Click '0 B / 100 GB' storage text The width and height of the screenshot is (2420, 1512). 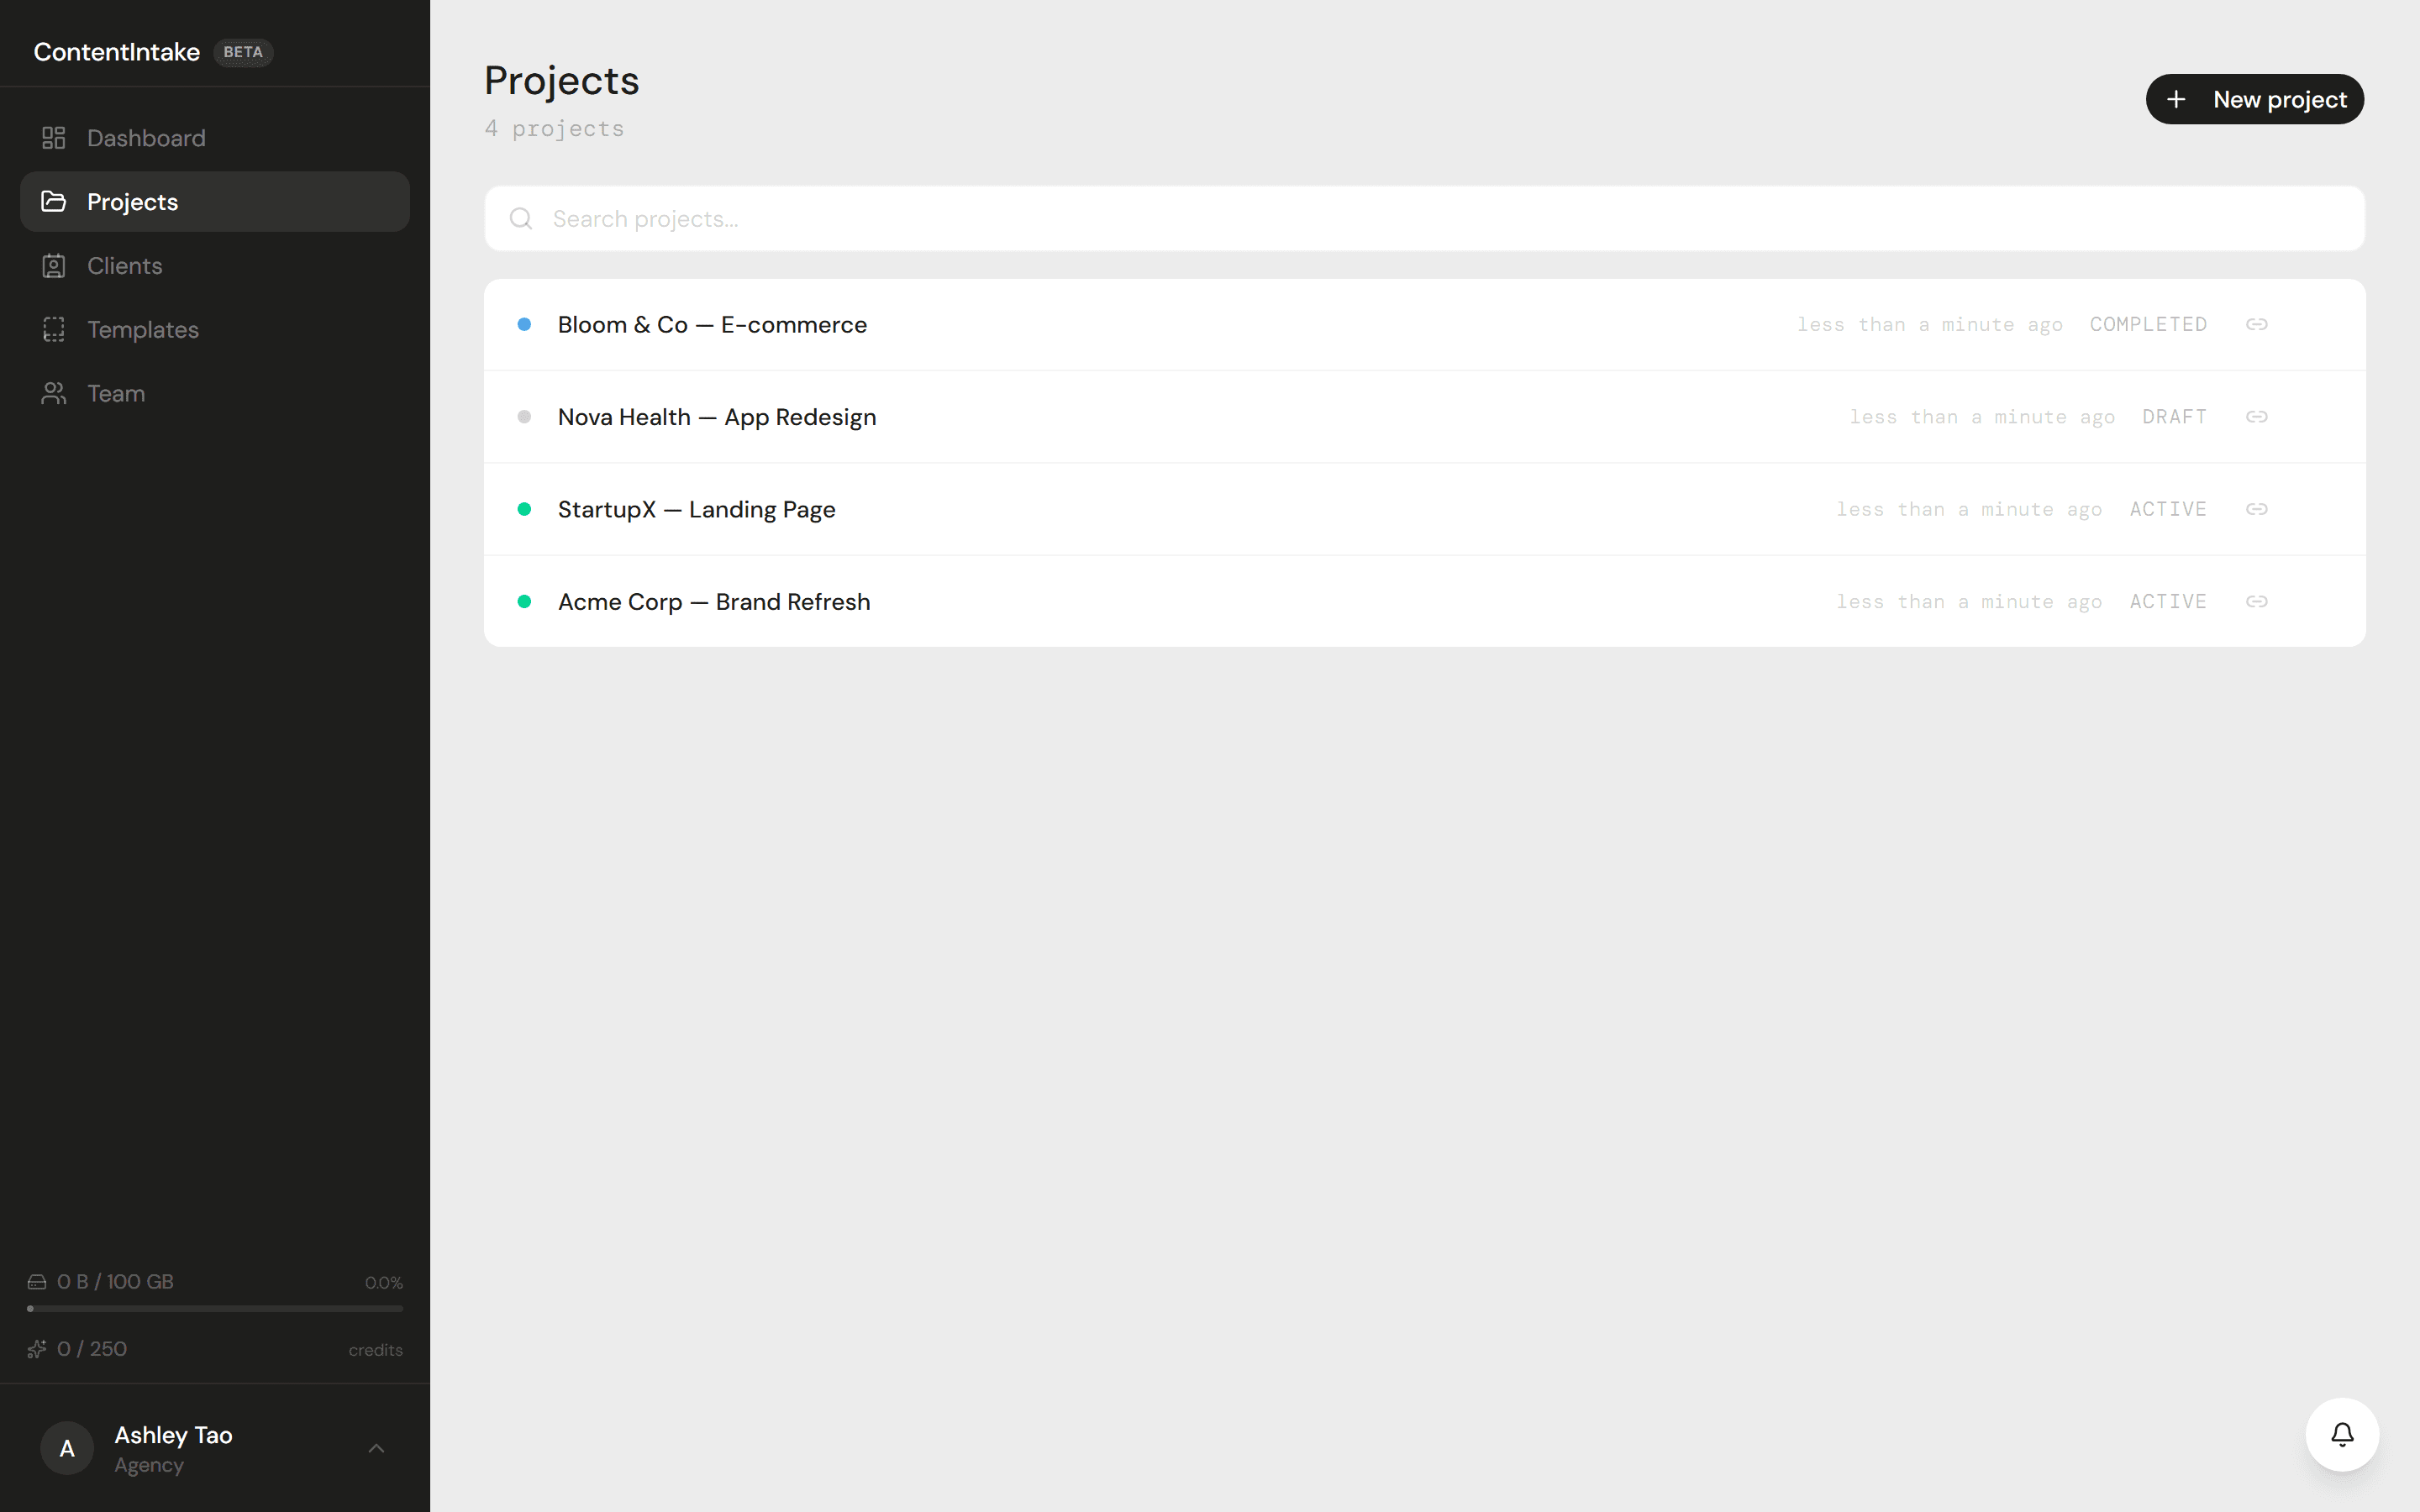click(115, 1282)
